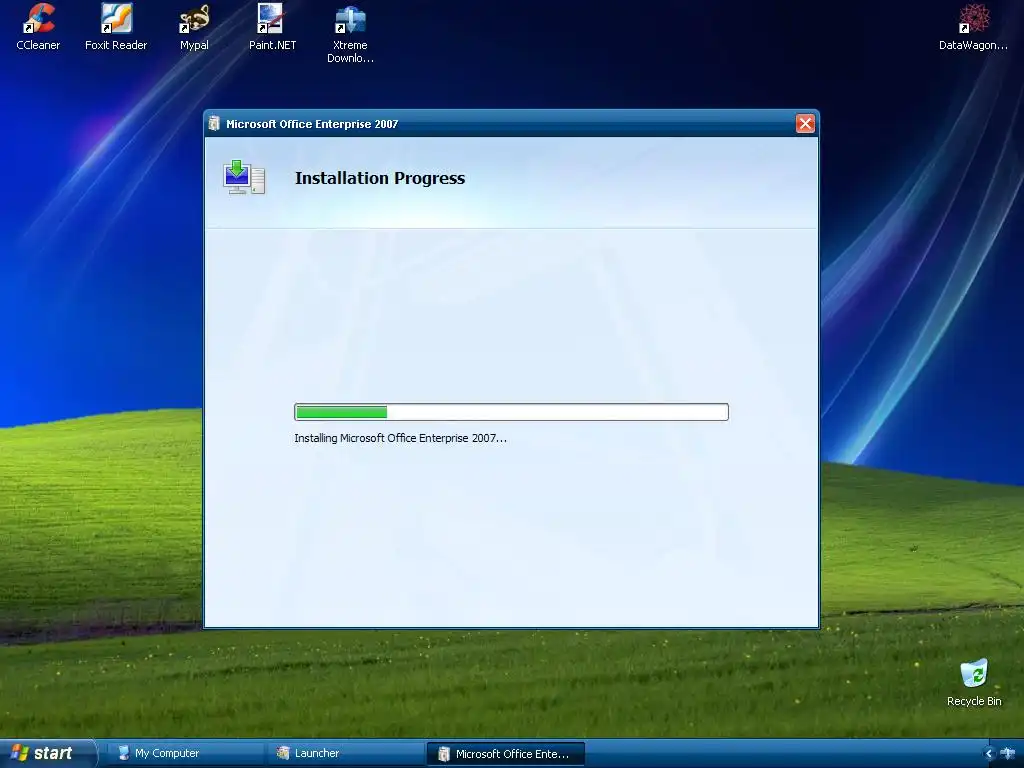Switch to Launcher in the taskbar

tap(346, 753)
